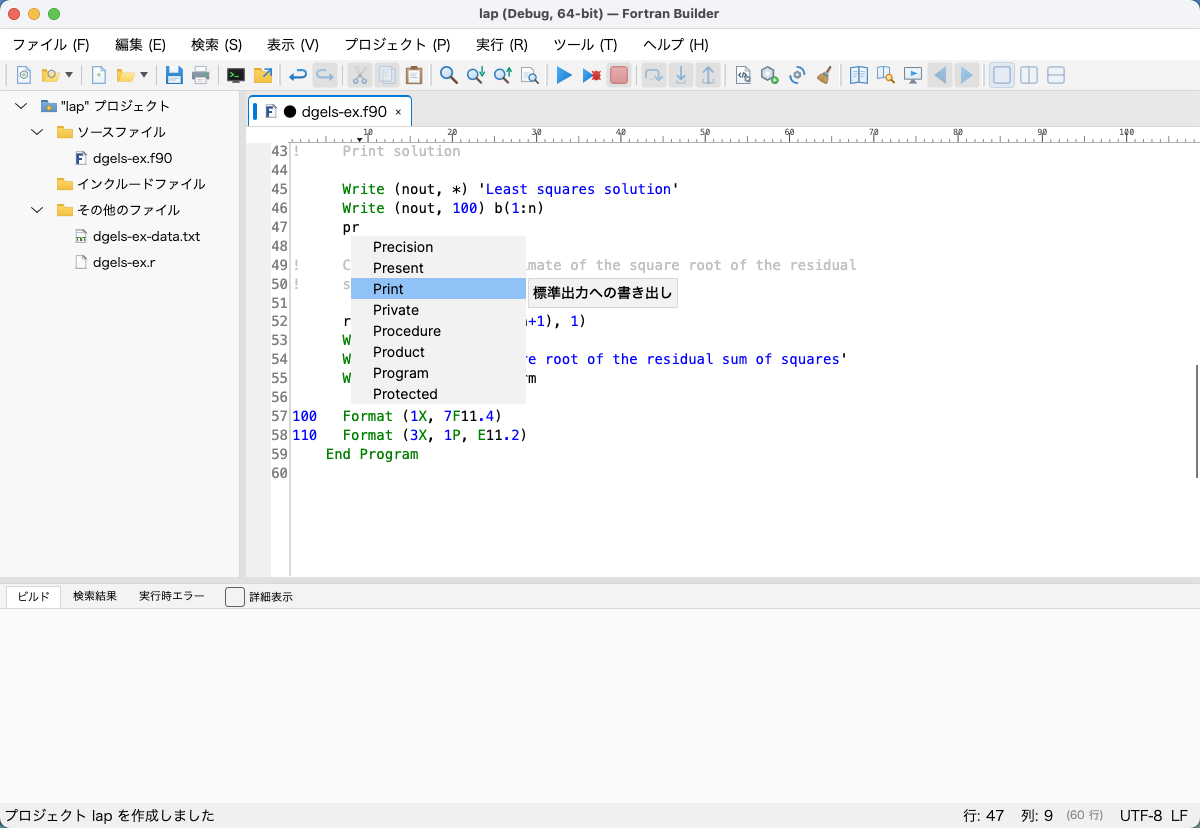Open the manual book icon
The image size is (1200, 828).
[858, 75]
